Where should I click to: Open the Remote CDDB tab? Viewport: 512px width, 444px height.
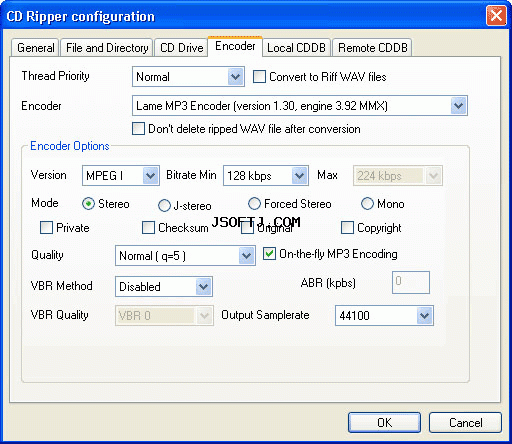click(x=373, y=48)
